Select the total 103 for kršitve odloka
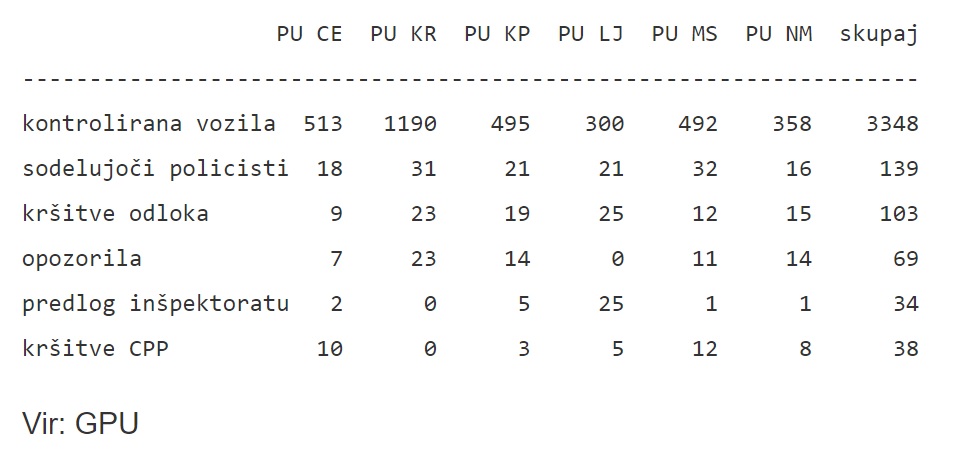Image resolution: width=961 pixels, height=463 pixels. coord(899,214)
